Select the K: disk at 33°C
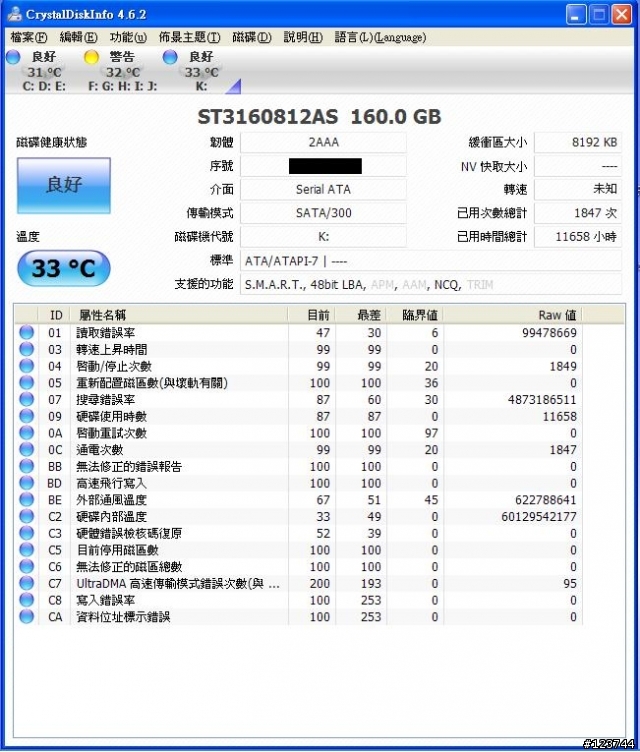This screenshot has width=640, height=752. tap(201, 72)
